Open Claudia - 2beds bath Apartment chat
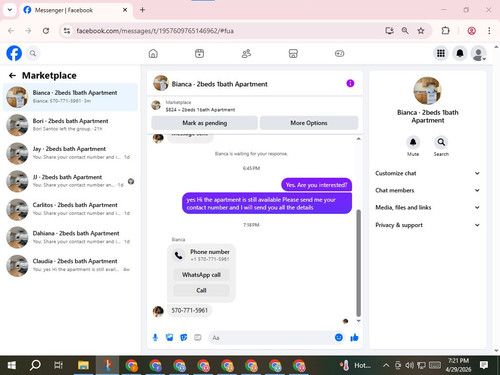Screen dimensions: 500x375 click(x=70, y=265)
